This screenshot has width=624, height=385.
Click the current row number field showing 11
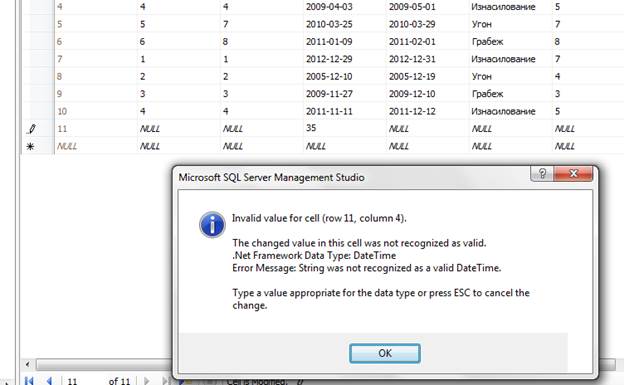click(82, 381)
